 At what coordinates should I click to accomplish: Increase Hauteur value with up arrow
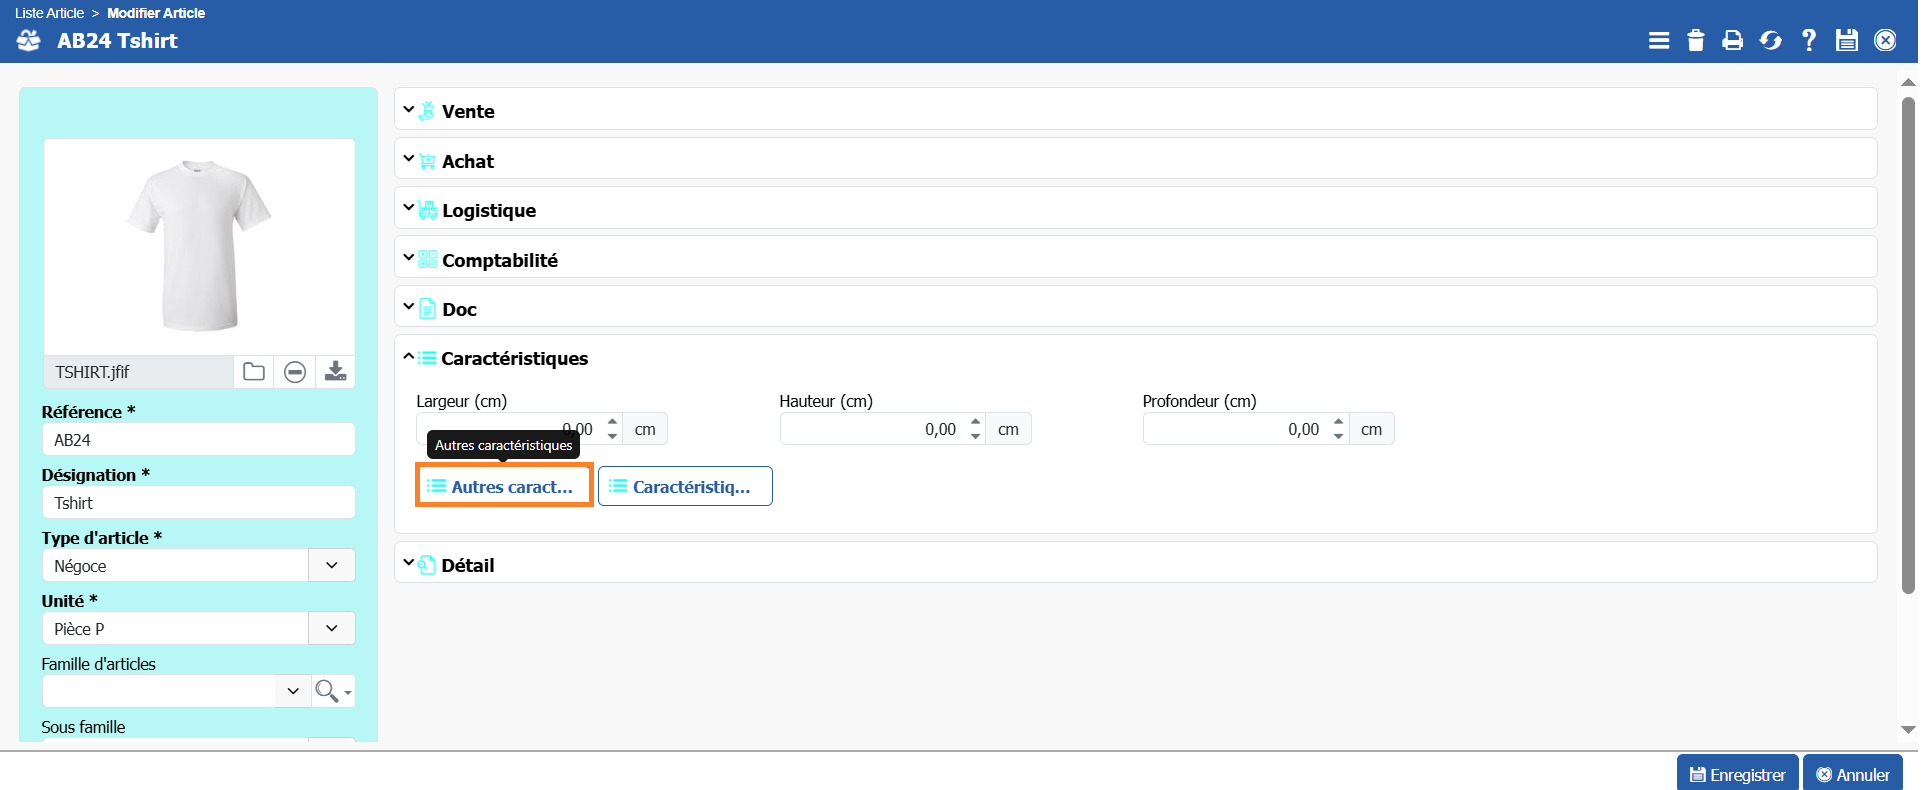click(x=976, y=421)
